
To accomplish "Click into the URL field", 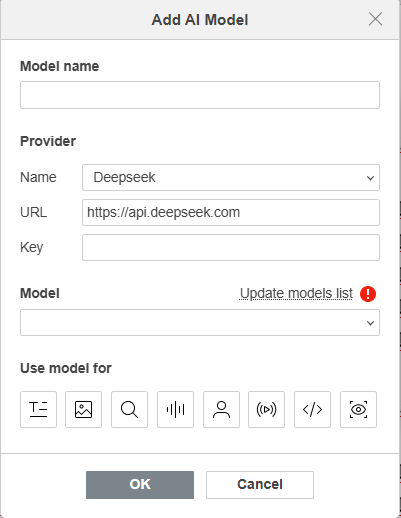I will (231, 212).
